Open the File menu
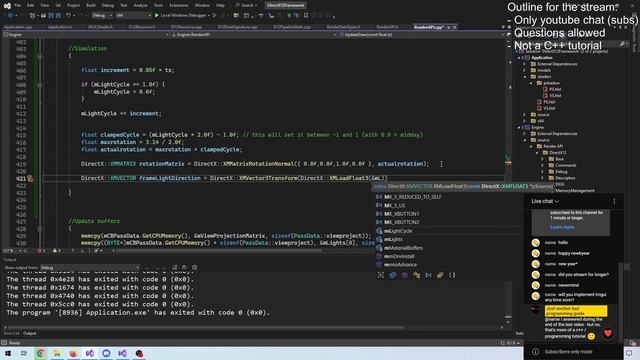Screen dimensions: 640x360 (18, 6)
